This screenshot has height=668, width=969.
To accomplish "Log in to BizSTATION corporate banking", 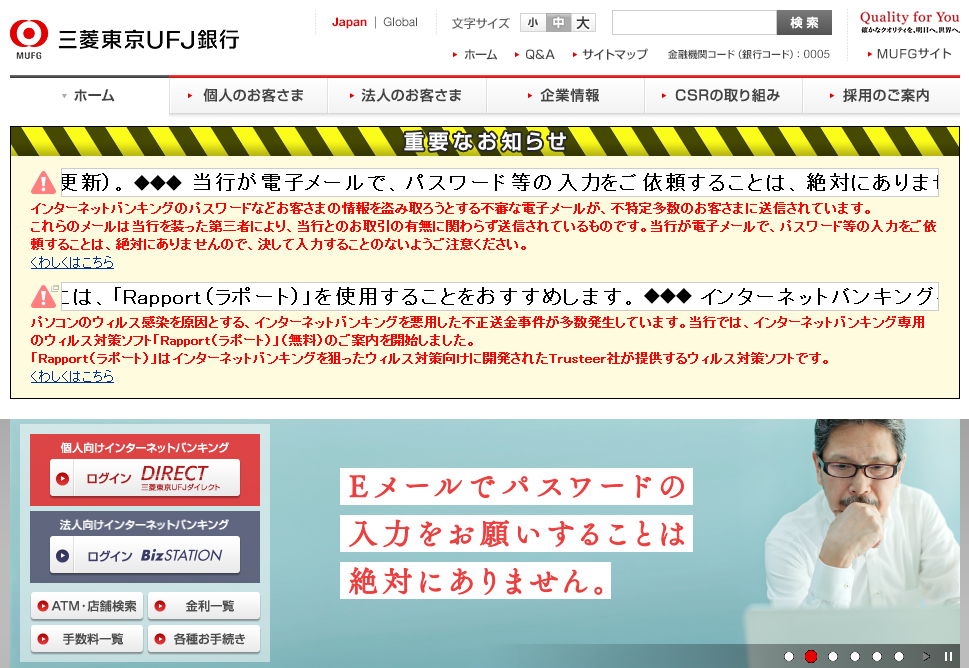I will pyautogui.click(x=145, y=555).
